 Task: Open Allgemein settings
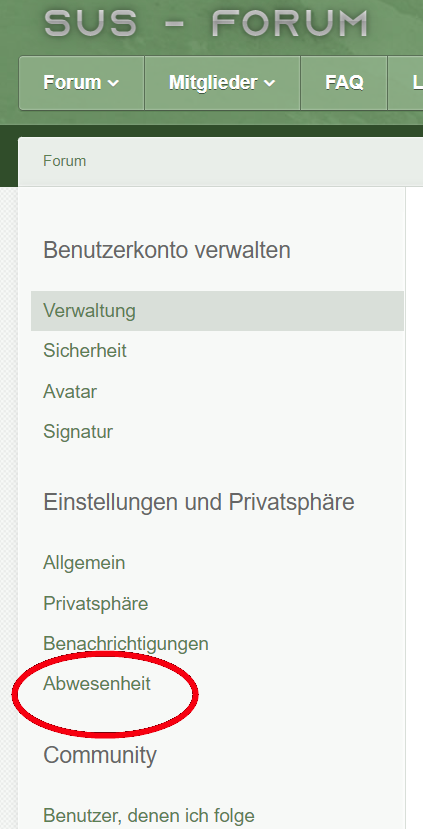click(x=84, y=563)
